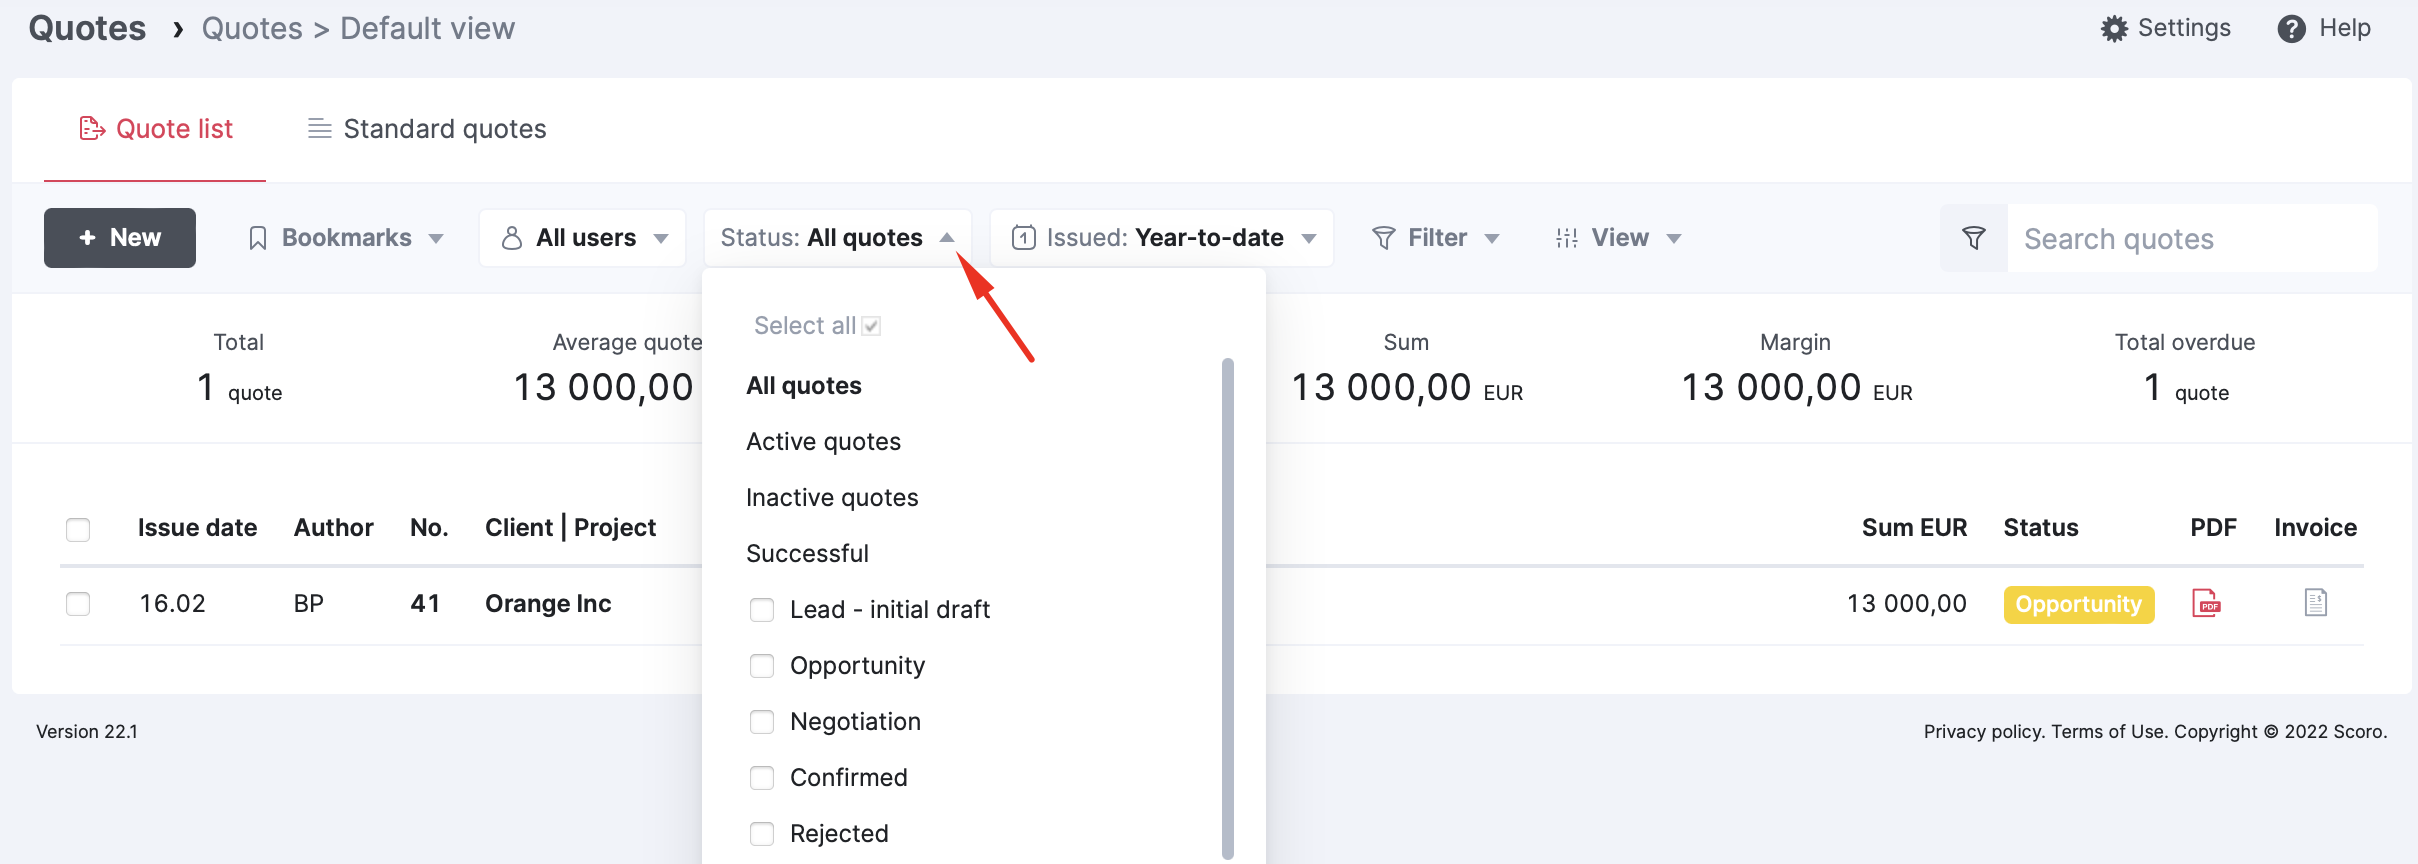This screenshot has width=2418, height=864.
Task: Open quote number 41
Action: click(425, 604)
